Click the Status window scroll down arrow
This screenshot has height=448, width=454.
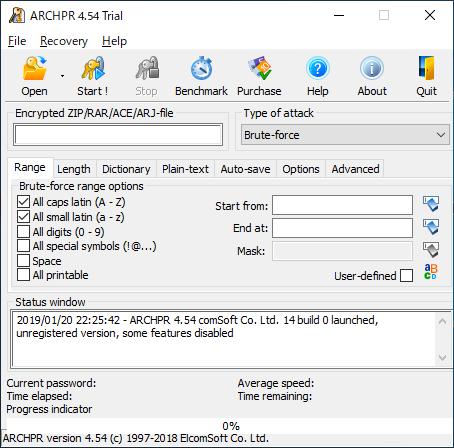point(443,357)
